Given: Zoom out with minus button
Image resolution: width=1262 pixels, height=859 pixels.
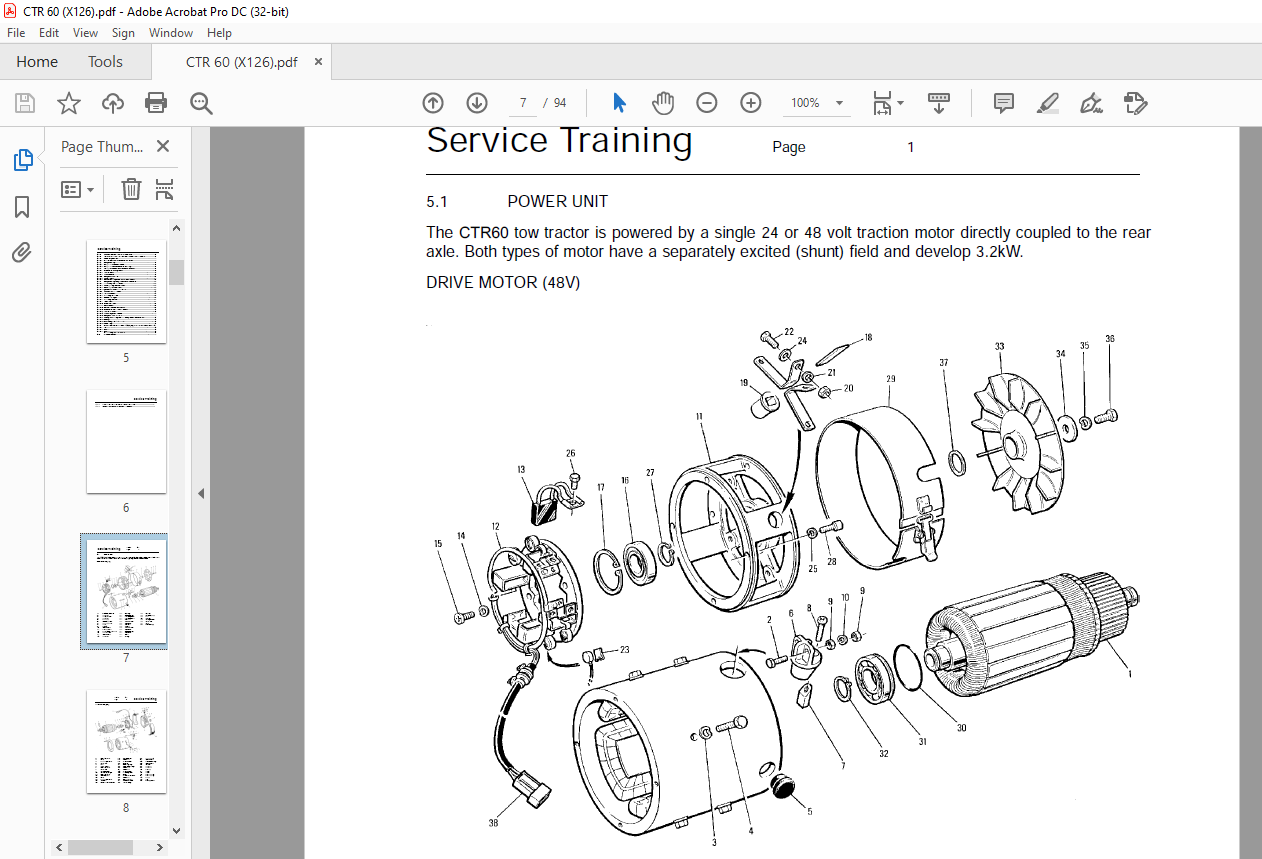Looking at the screenshot, I should point(707,103).
